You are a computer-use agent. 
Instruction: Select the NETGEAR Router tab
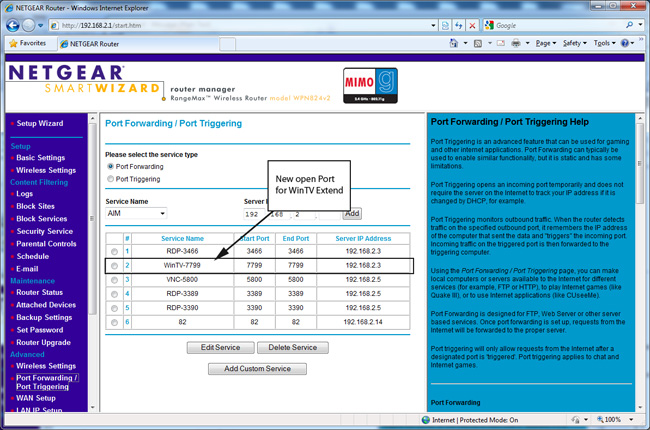tap(138, 44)
